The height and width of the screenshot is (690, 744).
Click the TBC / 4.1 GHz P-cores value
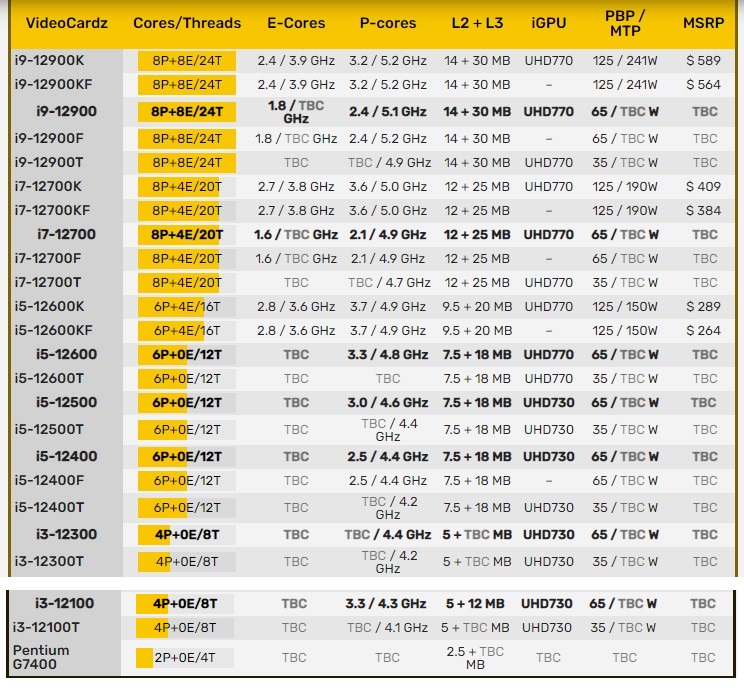(387, 627)
